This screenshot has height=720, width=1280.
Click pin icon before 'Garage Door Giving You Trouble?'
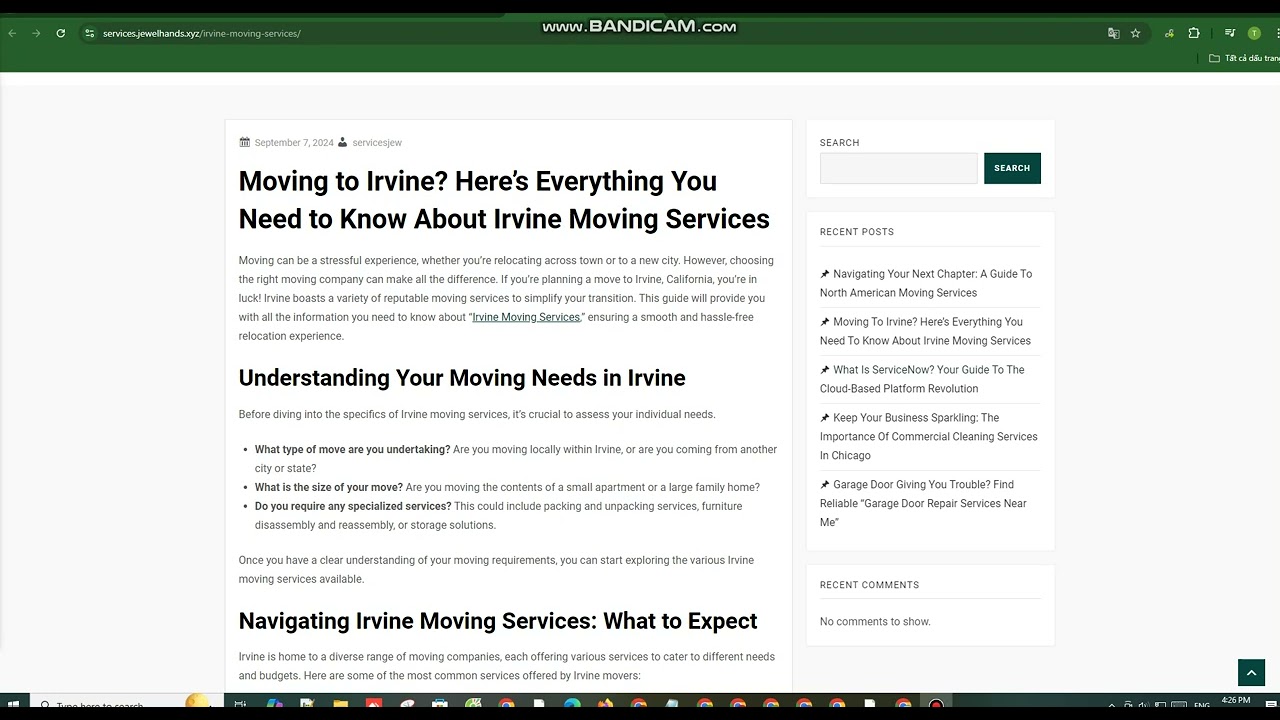pyautogui.click(x=825, y=485)
